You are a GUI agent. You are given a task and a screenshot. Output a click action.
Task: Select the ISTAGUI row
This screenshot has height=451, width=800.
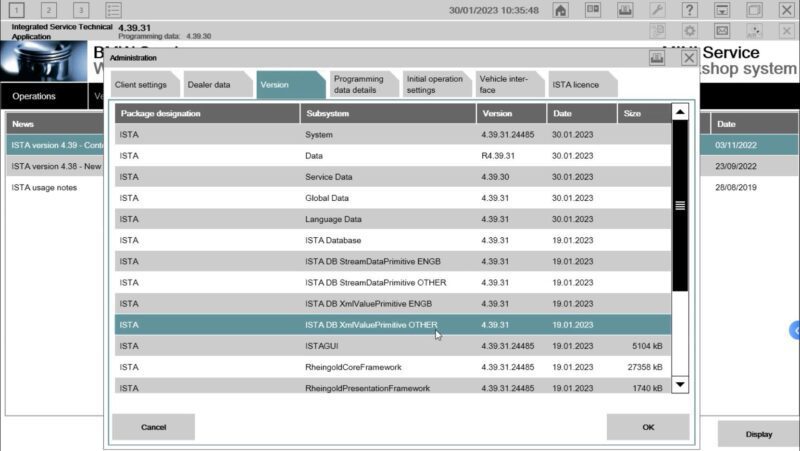393,346
